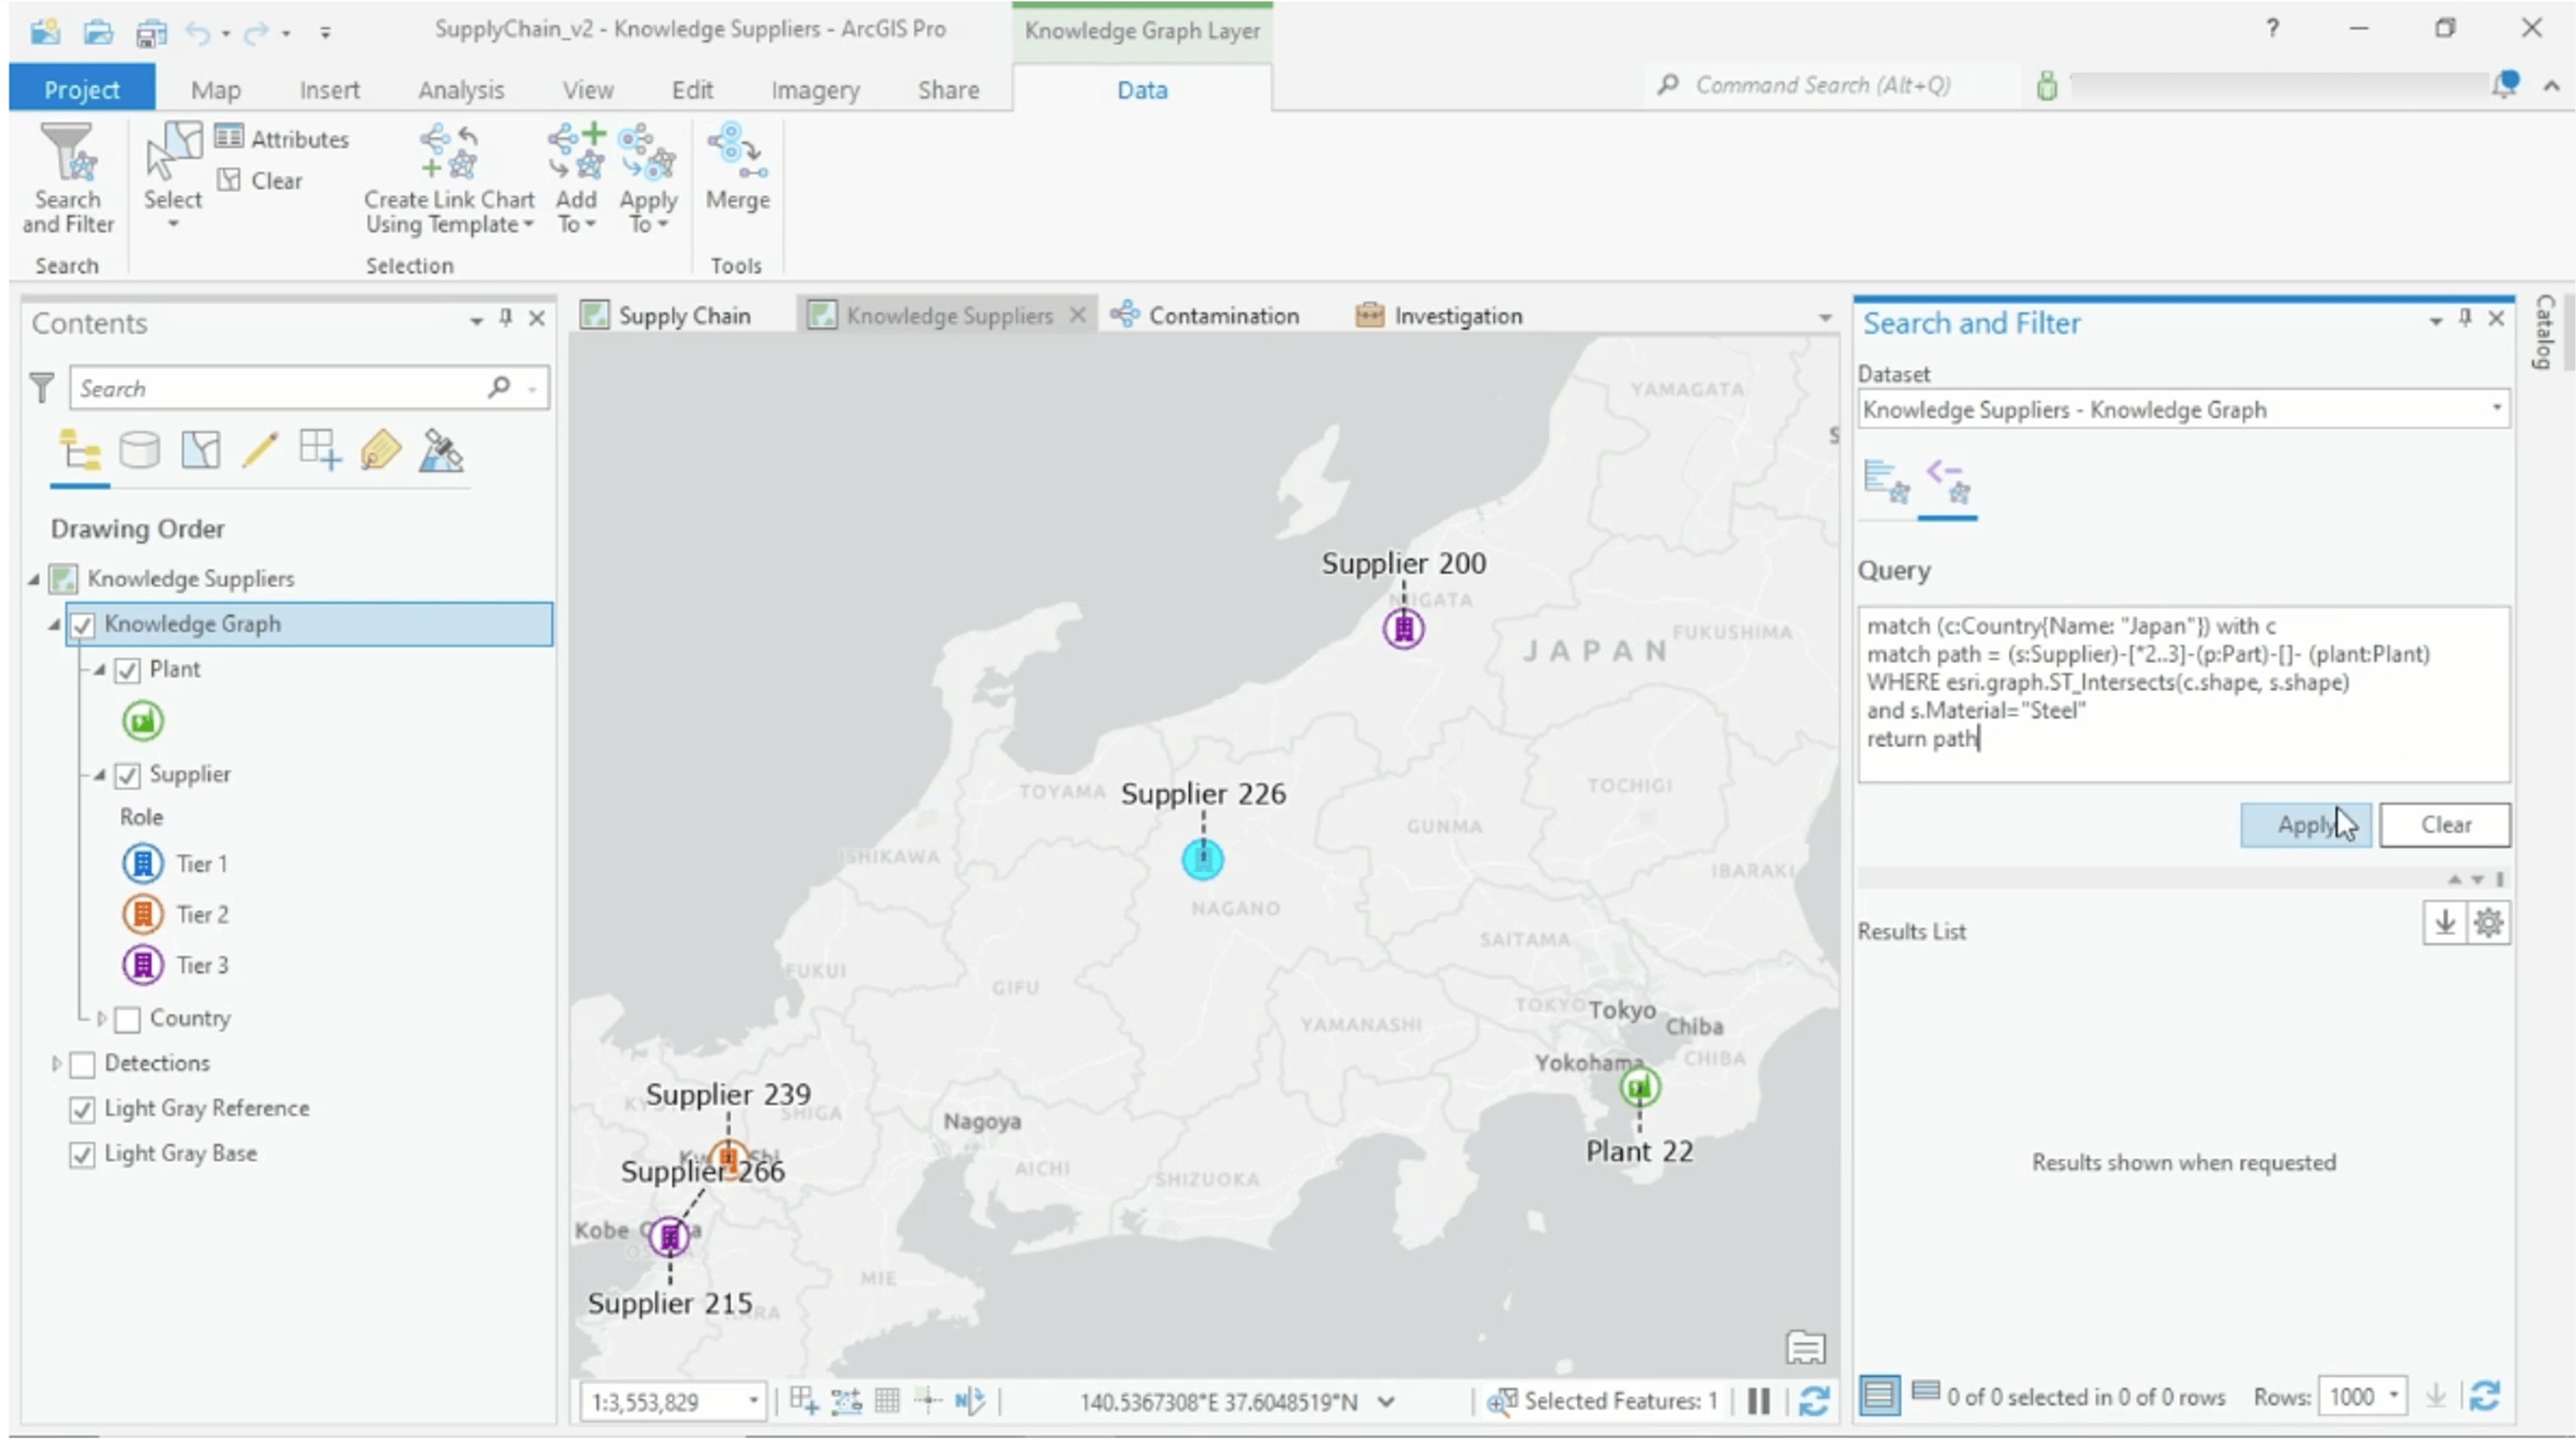The image size is (2576, 1439).
Task: Uncheck the Plant layer in Contents
Action: click(127, 670)
